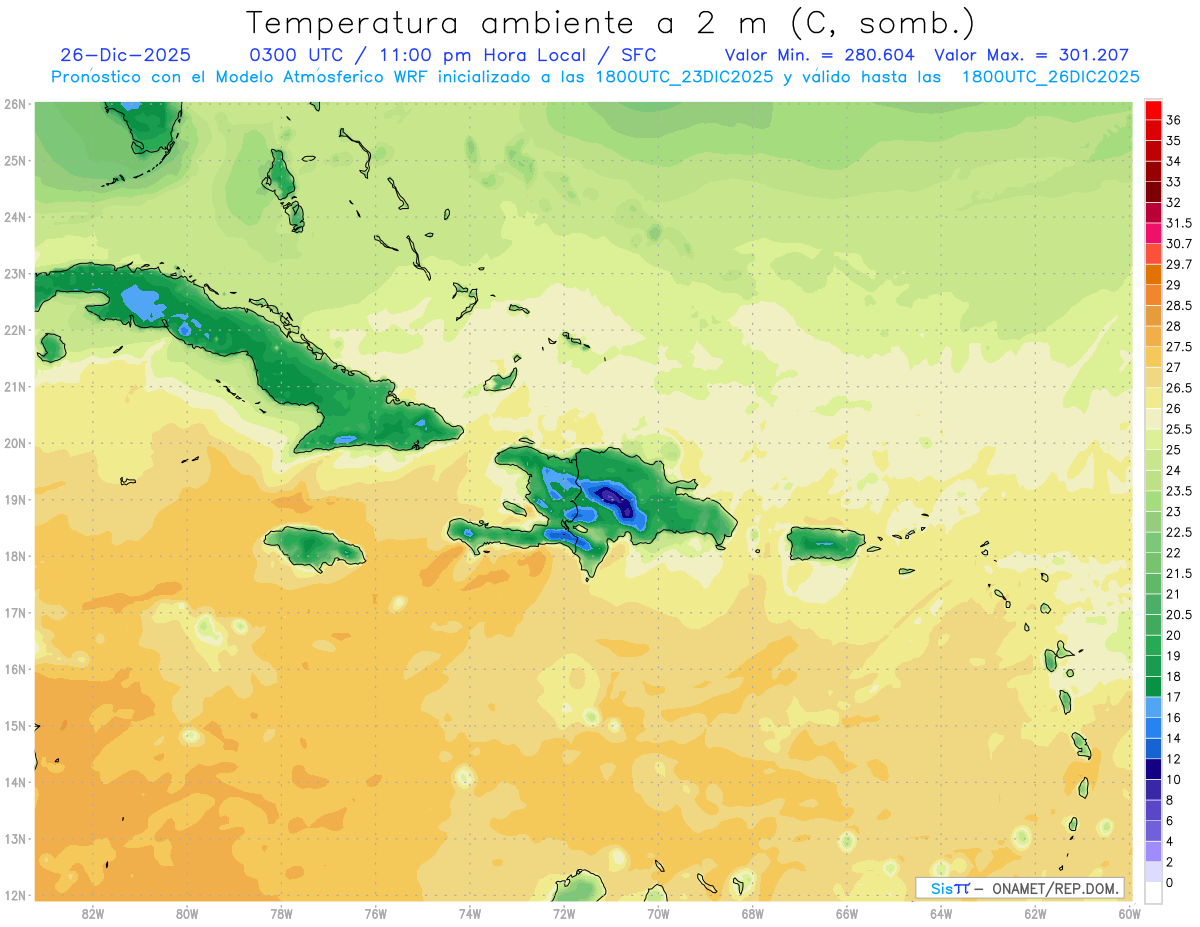
Task: Click the '20N' latitude label
Action: pyautogui.click(x=14, y=443)
